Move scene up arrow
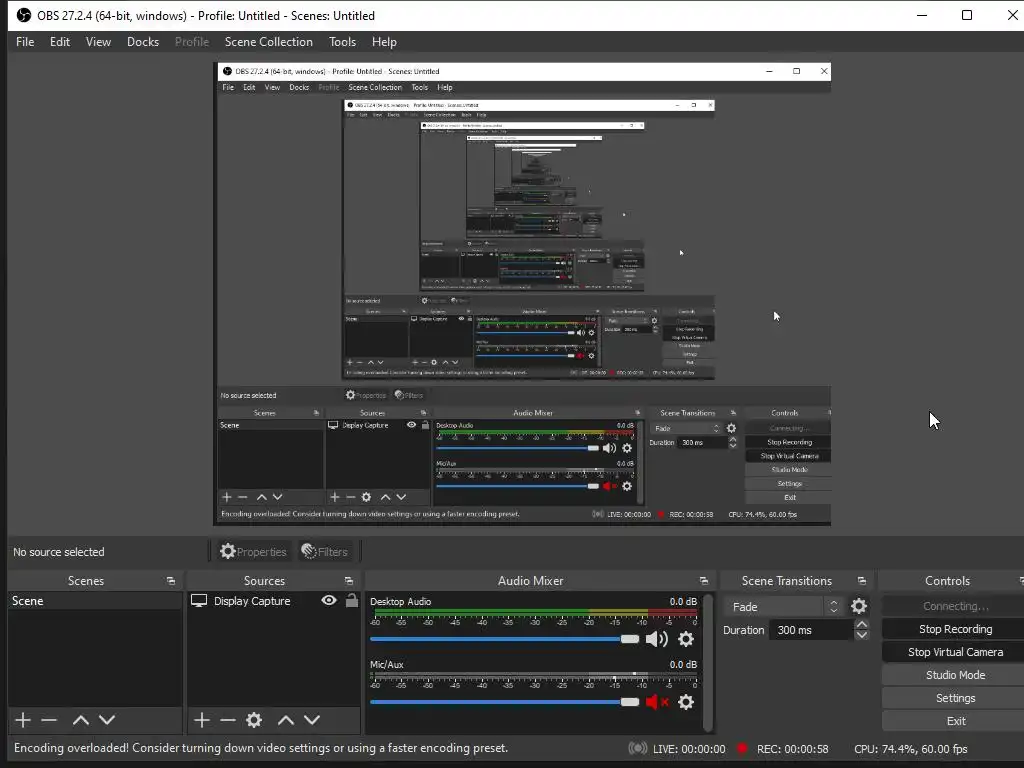The height and width of the screenshot is (768, 1024). tap(80, 720)
